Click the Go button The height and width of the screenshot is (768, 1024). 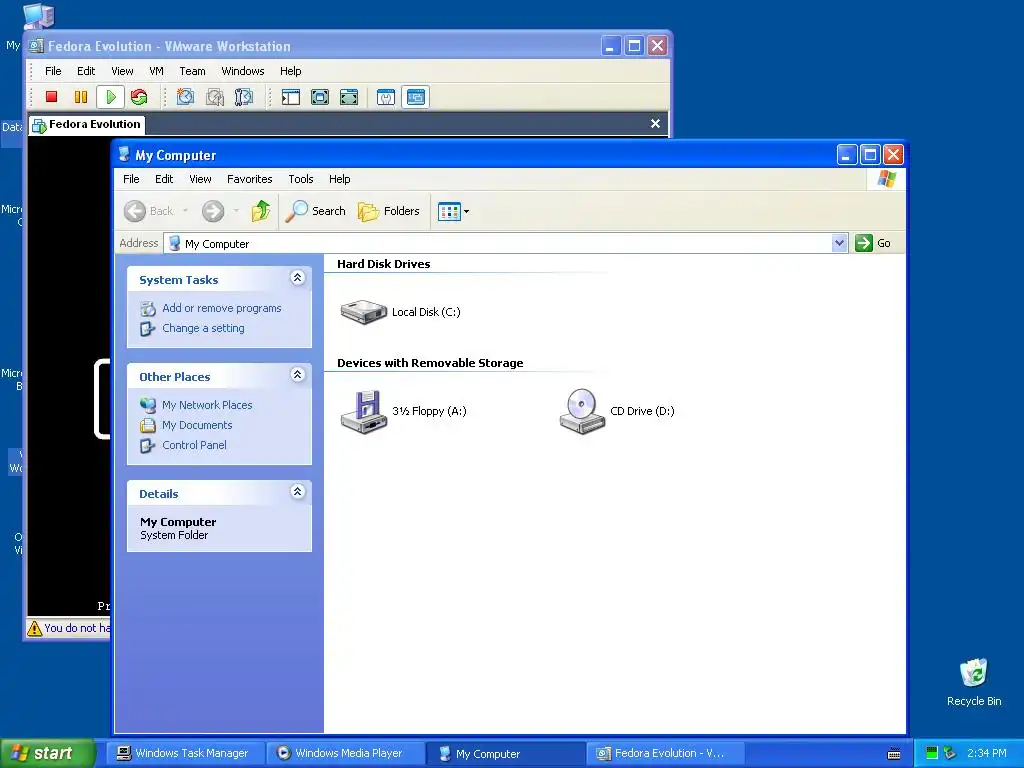[x=873, y=243]
